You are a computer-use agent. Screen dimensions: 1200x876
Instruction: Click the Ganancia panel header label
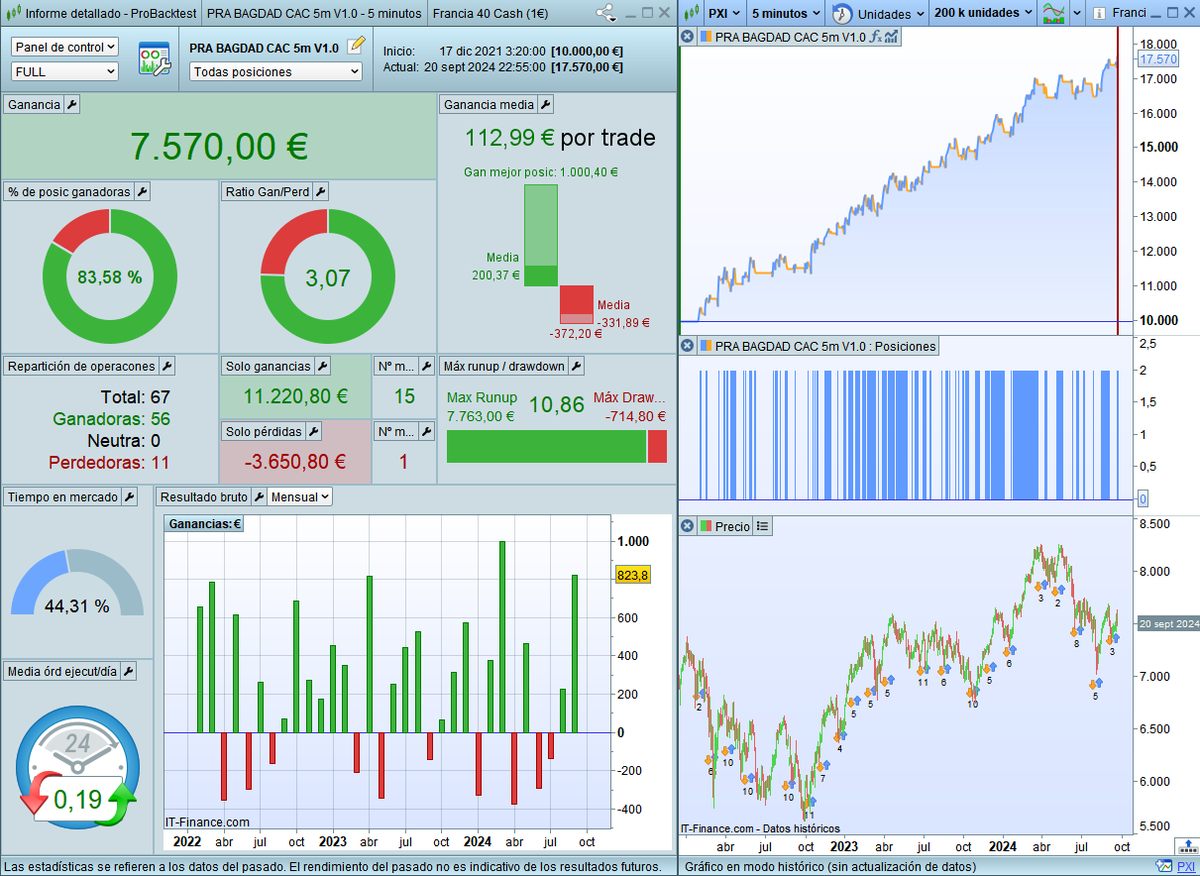34,104
